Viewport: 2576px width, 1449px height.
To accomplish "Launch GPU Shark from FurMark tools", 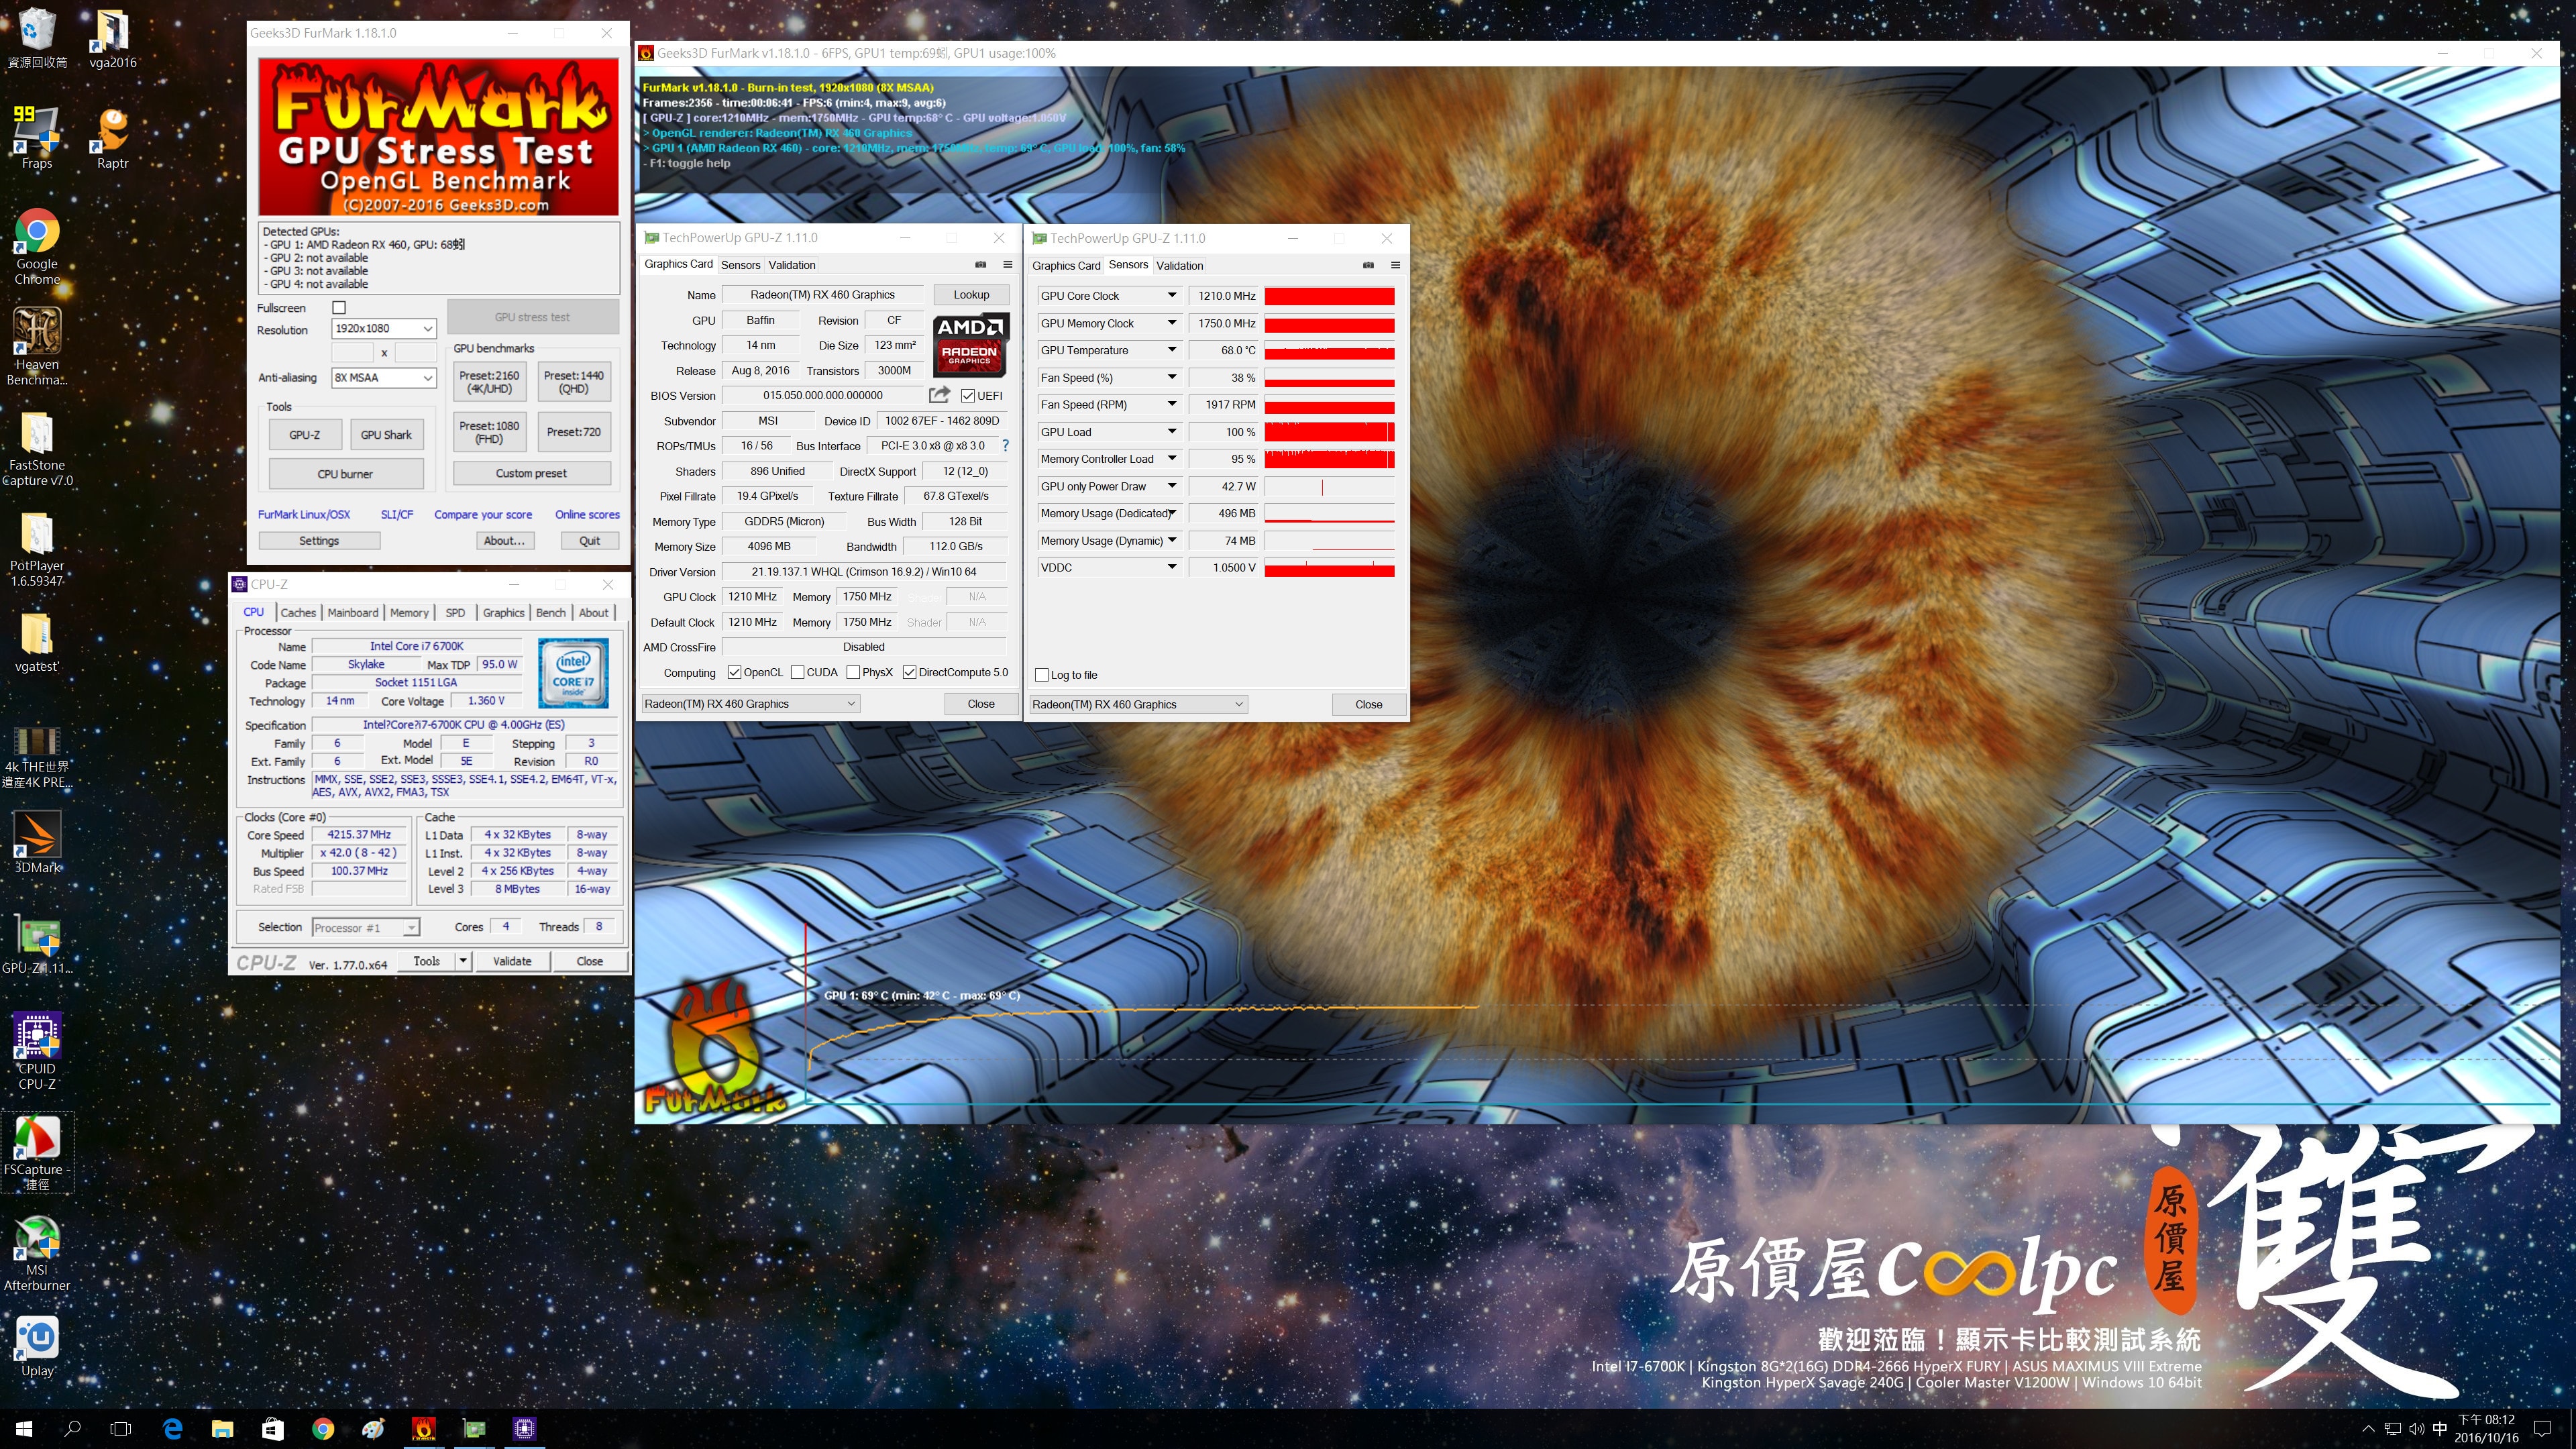I will 386,435.
